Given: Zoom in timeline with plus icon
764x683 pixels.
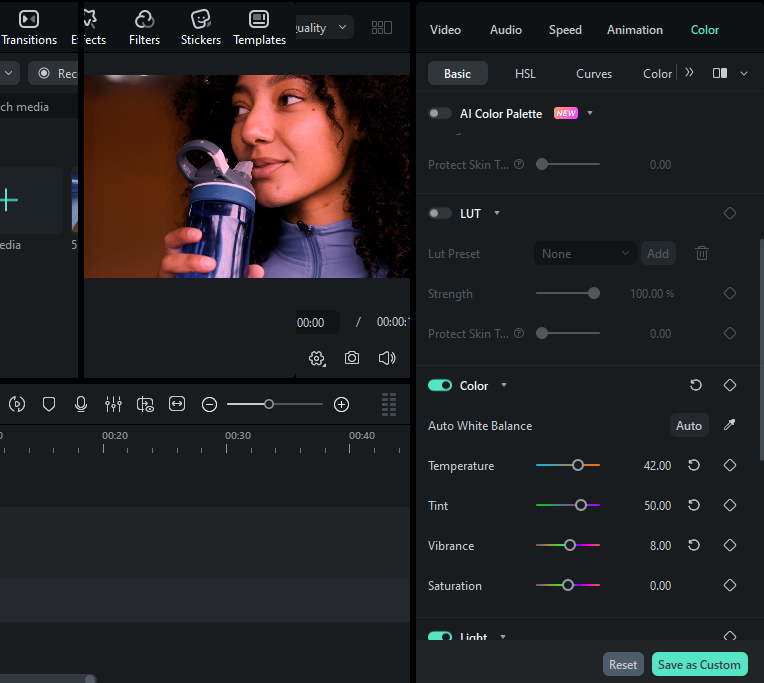Looking at the screenshot, I should (x=342, y=405).
